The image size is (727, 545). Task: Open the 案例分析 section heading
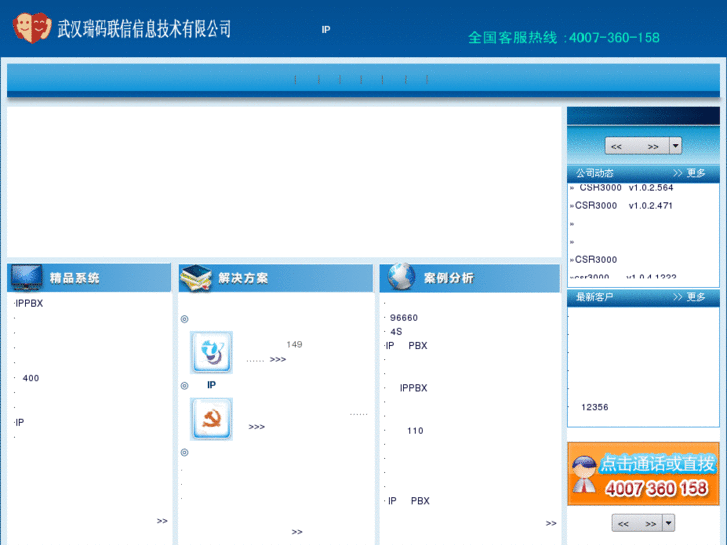coord(449,278)
